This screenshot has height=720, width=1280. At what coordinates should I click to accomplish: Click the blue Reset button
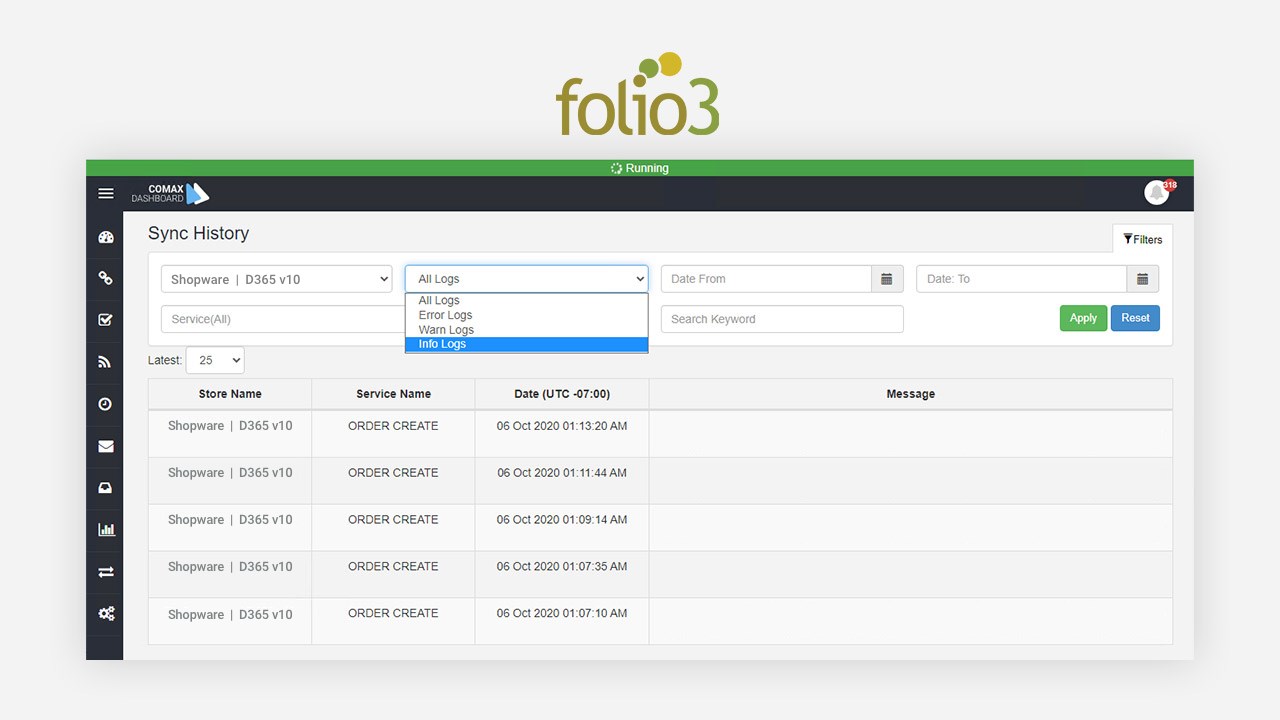pyautogui.click(x=1135, y=318)
